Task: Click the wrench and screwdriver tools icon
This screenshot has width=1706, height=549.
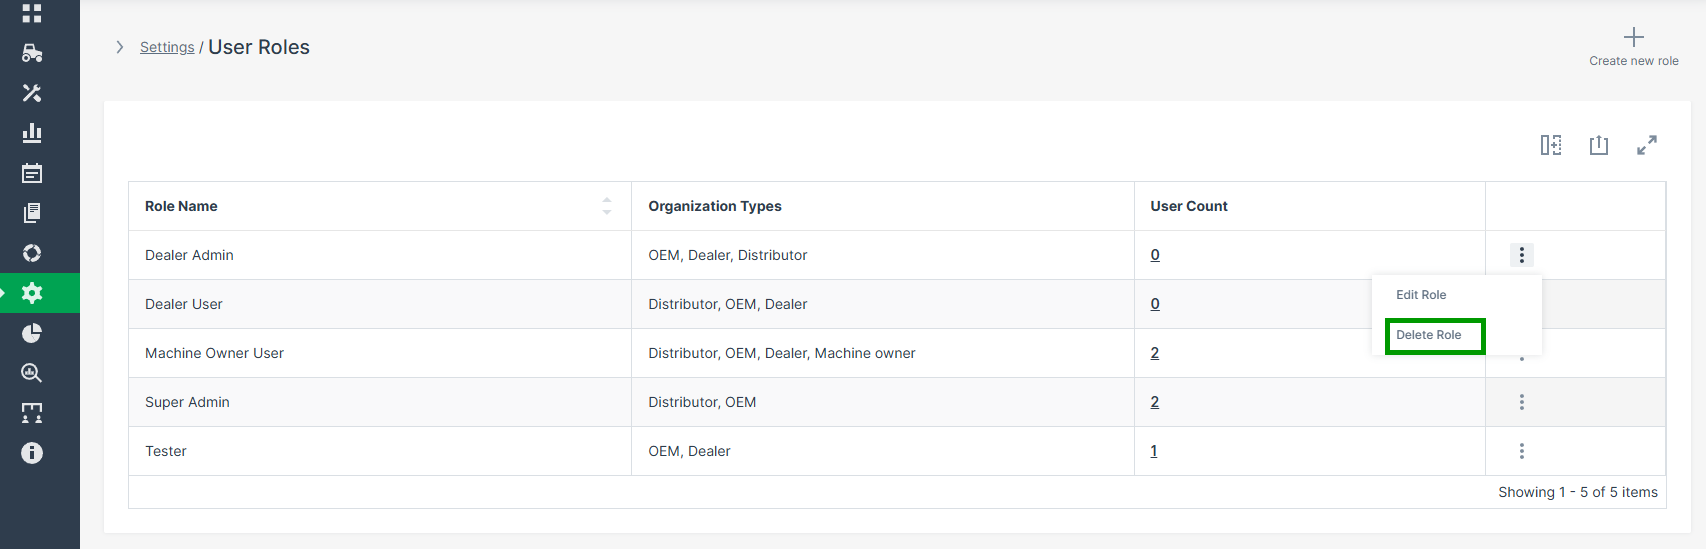Action: pyautogui.click(x=32, y=93)
